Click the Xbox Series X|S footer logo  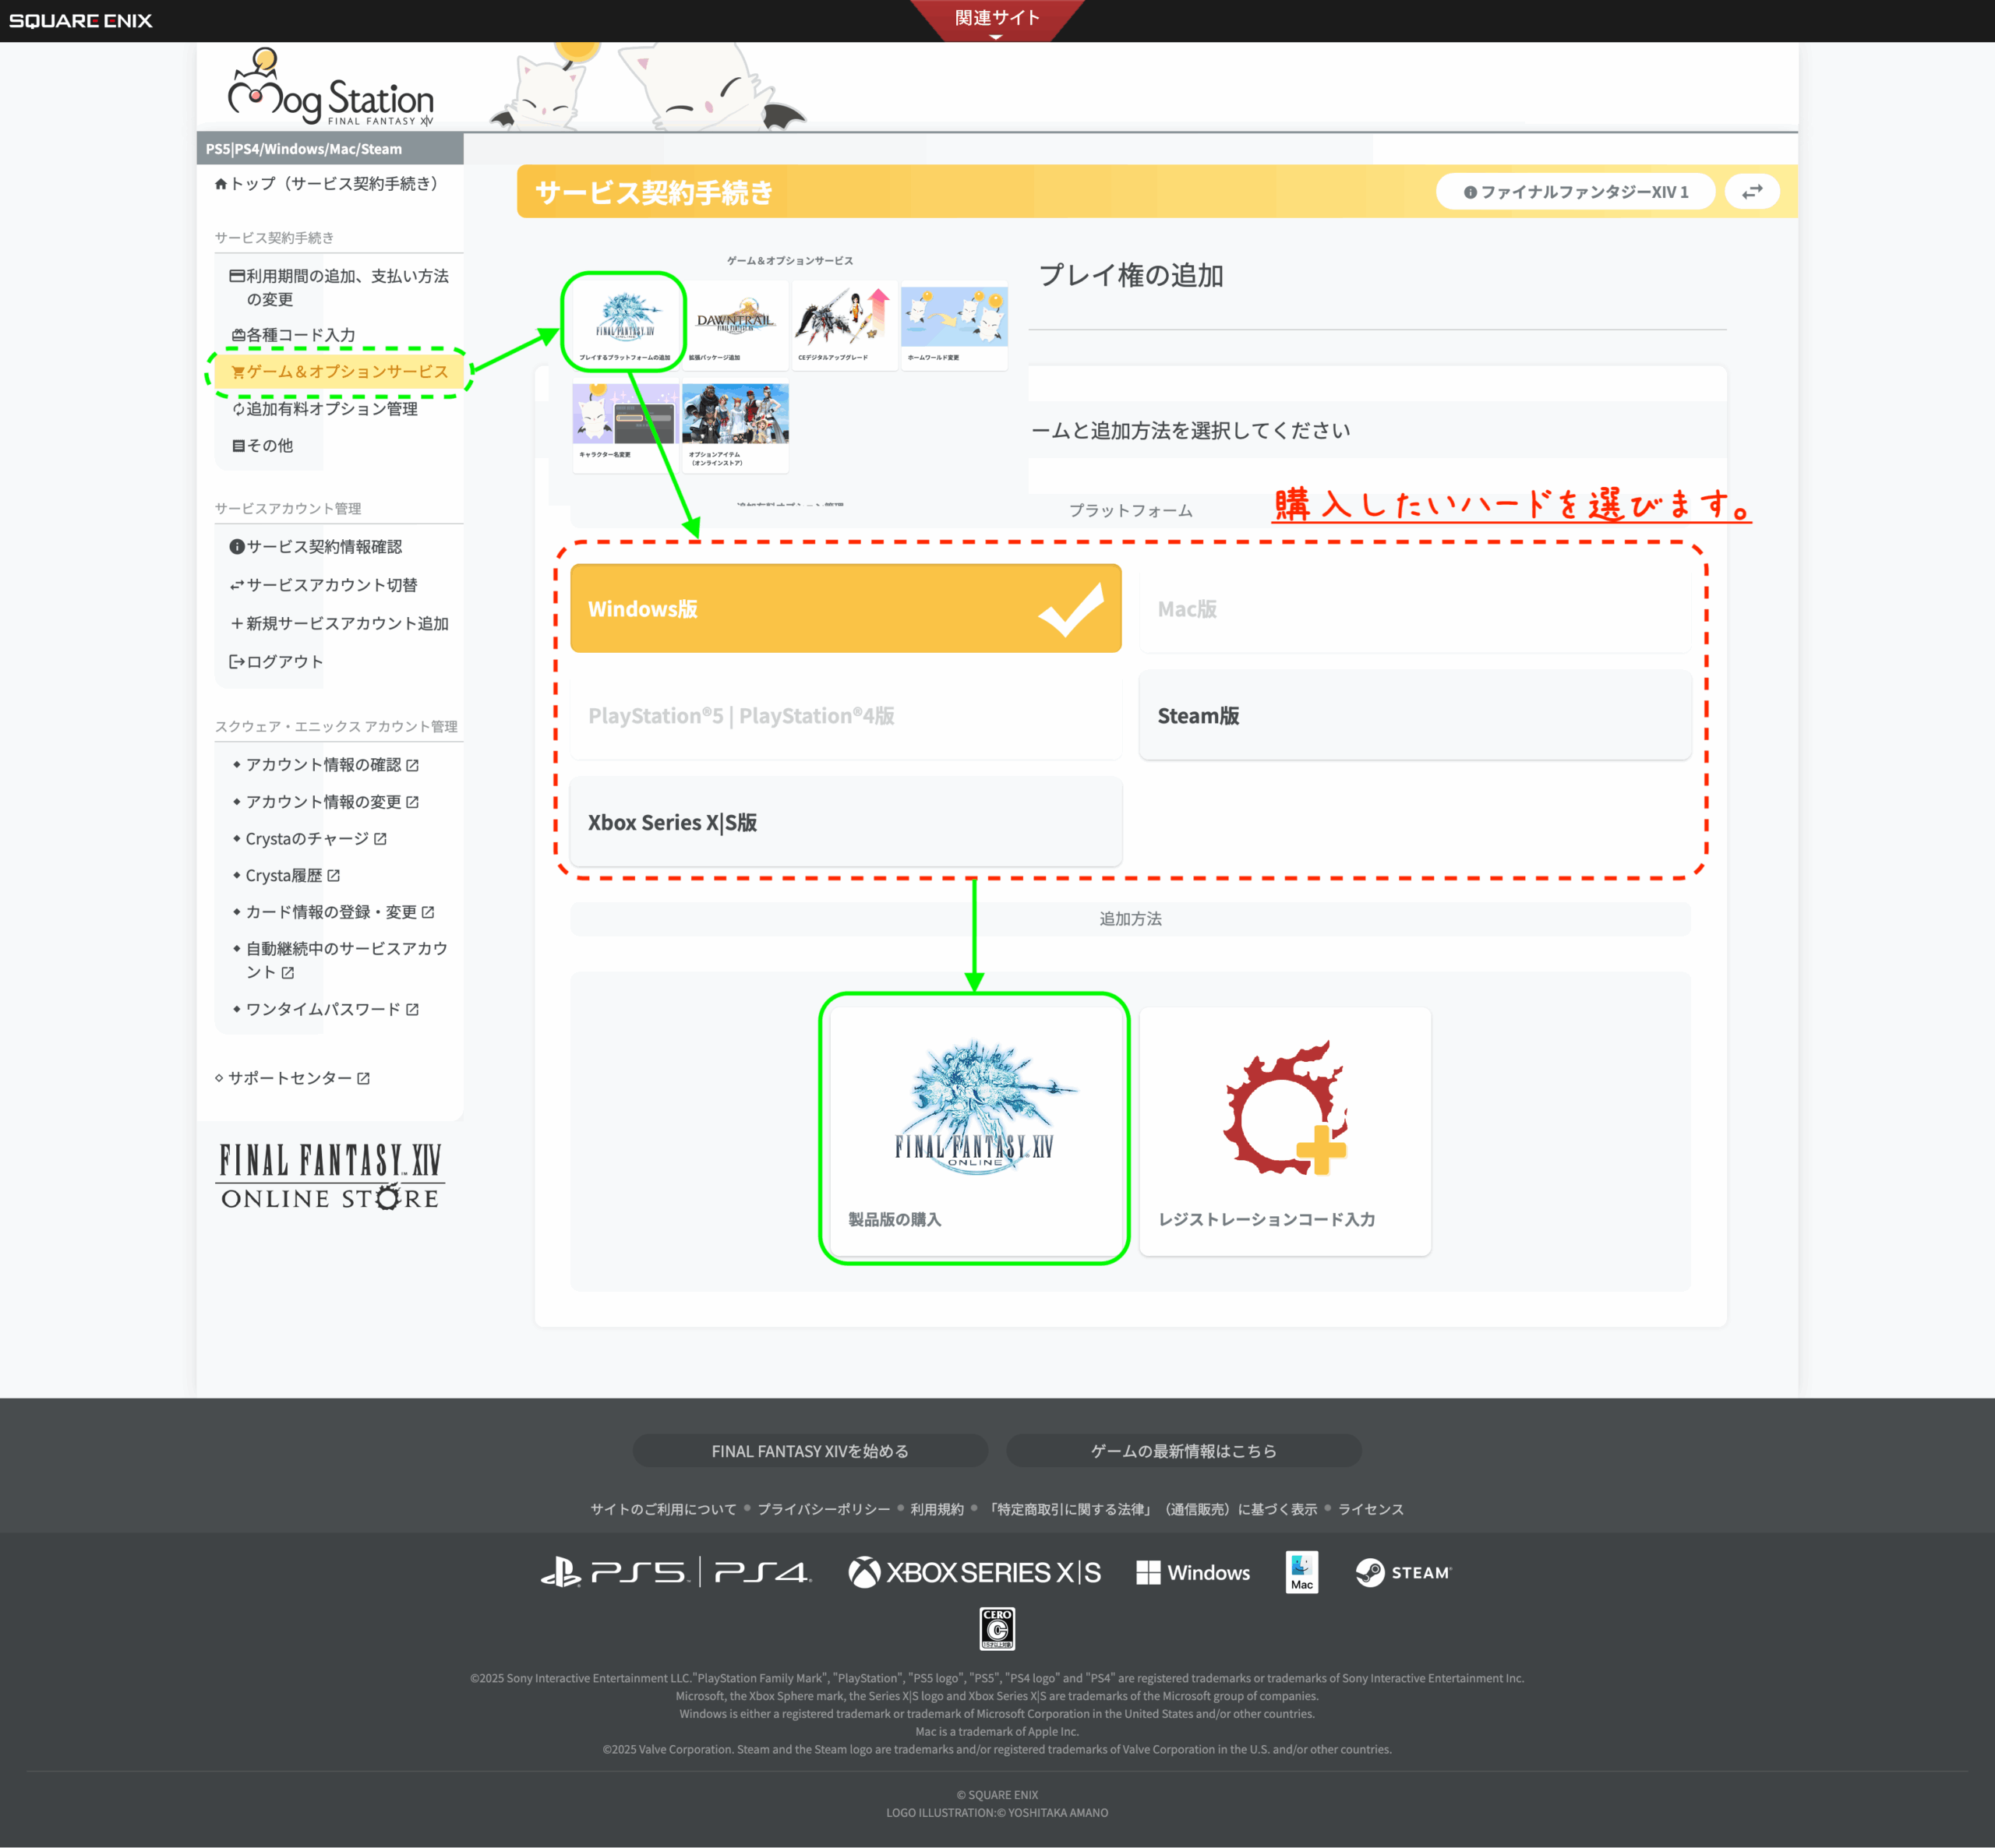pos(974,1572)
